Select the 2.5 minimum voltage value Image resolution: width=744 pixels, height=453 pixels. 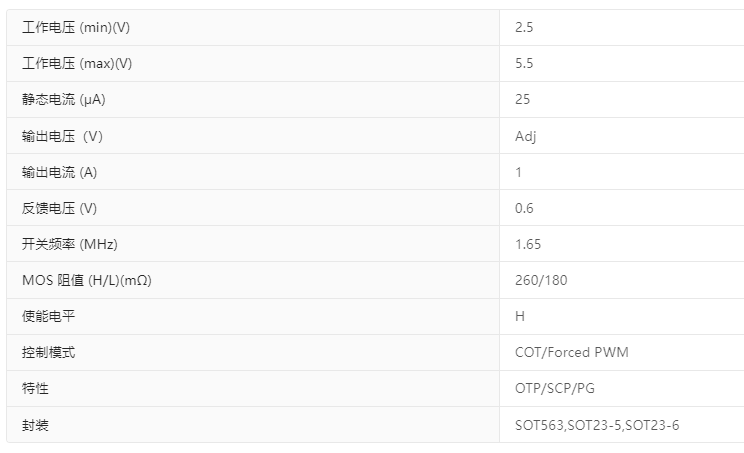tap(524, 27)
